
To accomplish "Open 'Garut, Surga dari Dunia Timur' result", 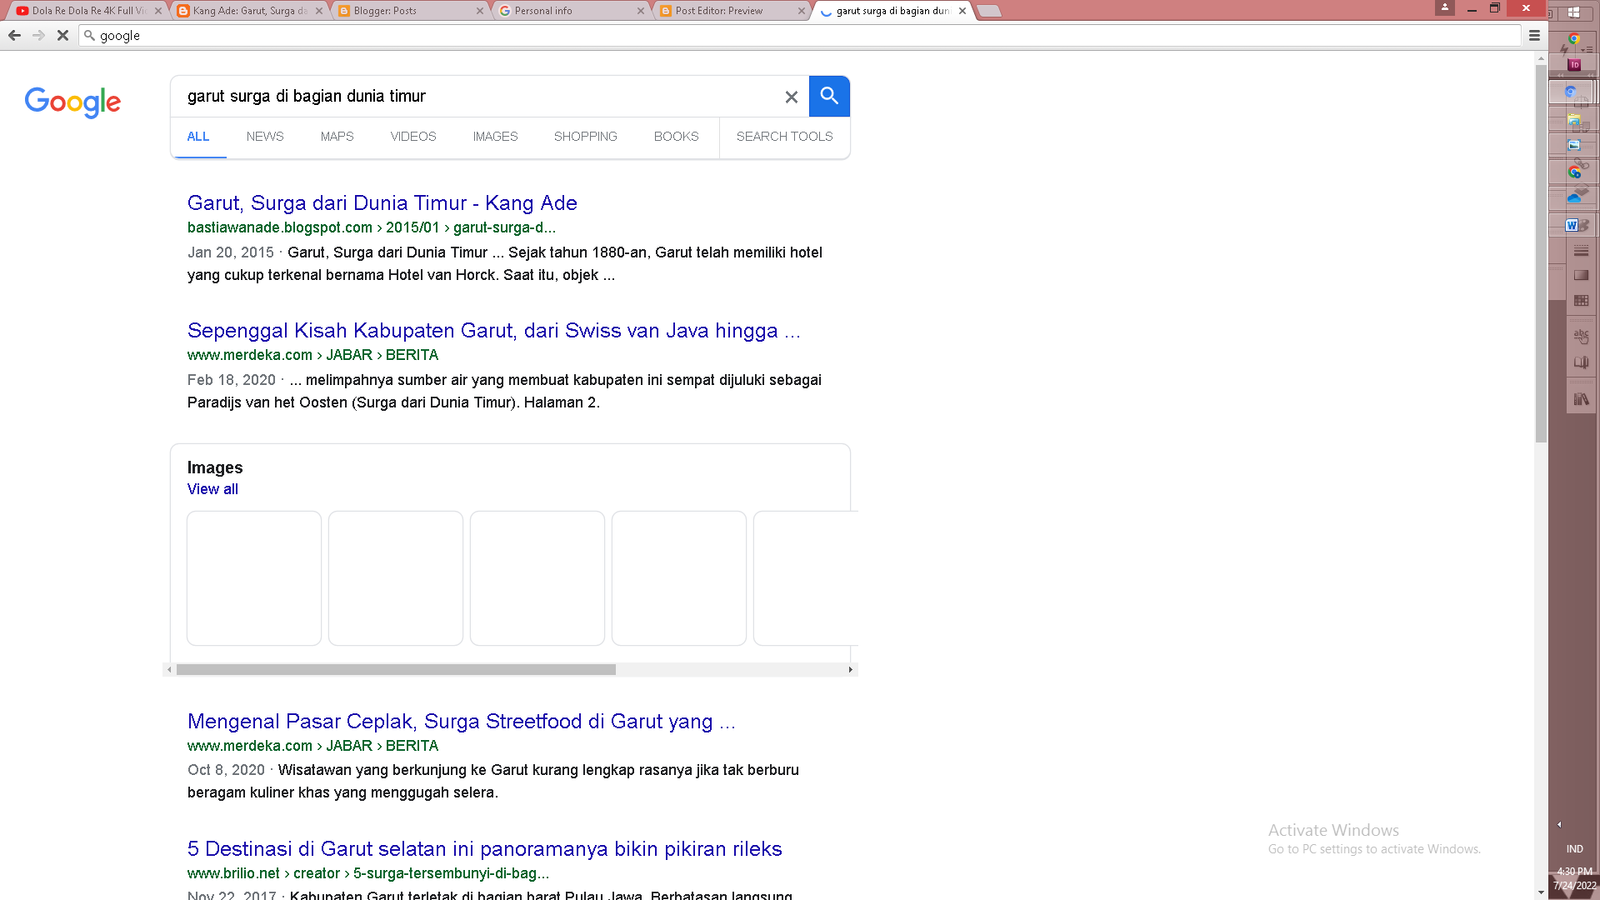I will [x=382, y=203].
